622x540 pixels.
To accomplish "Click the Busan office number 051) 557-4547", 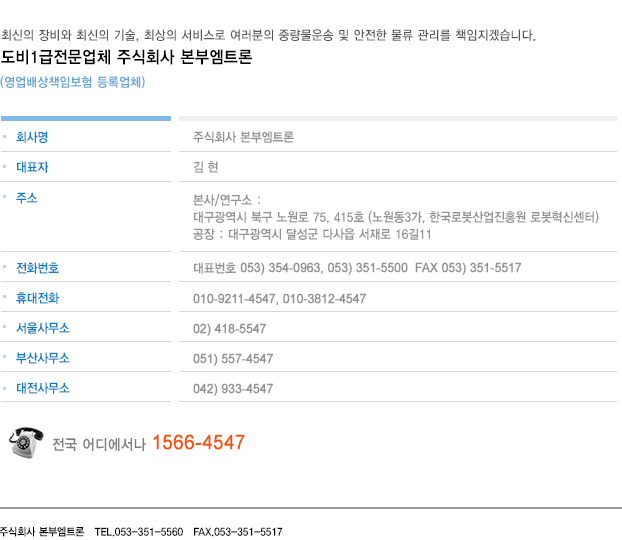I will pos(232,358).
